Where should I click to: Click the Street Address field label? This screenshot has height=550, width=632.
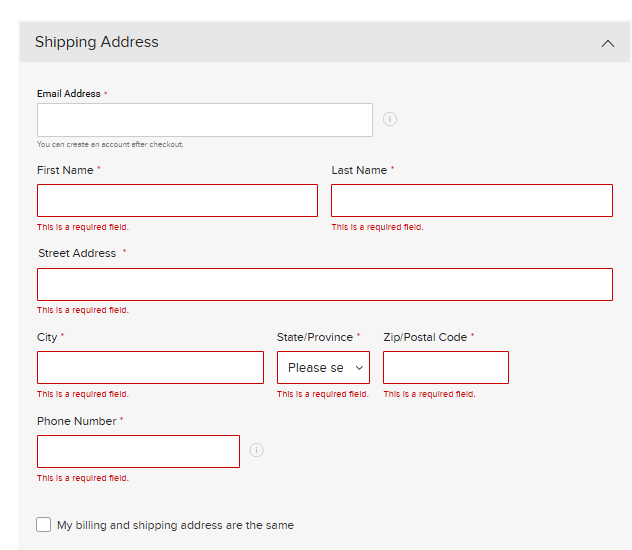pyautogui.click(x=77, y=253)
